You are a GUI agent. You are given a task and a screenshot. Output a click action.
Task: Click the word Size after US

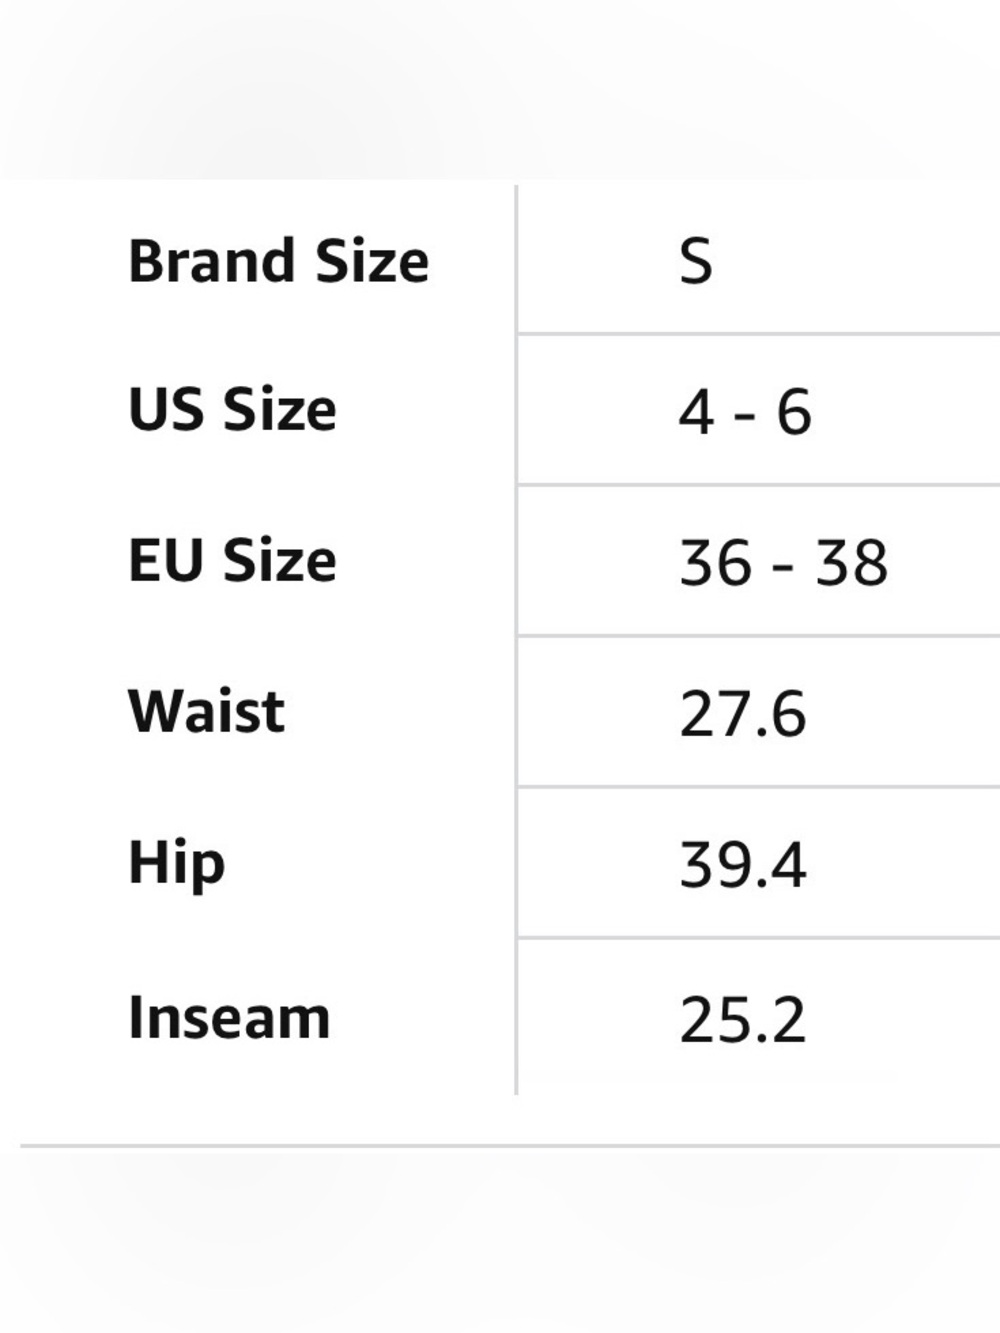click(x=279, y=410)
